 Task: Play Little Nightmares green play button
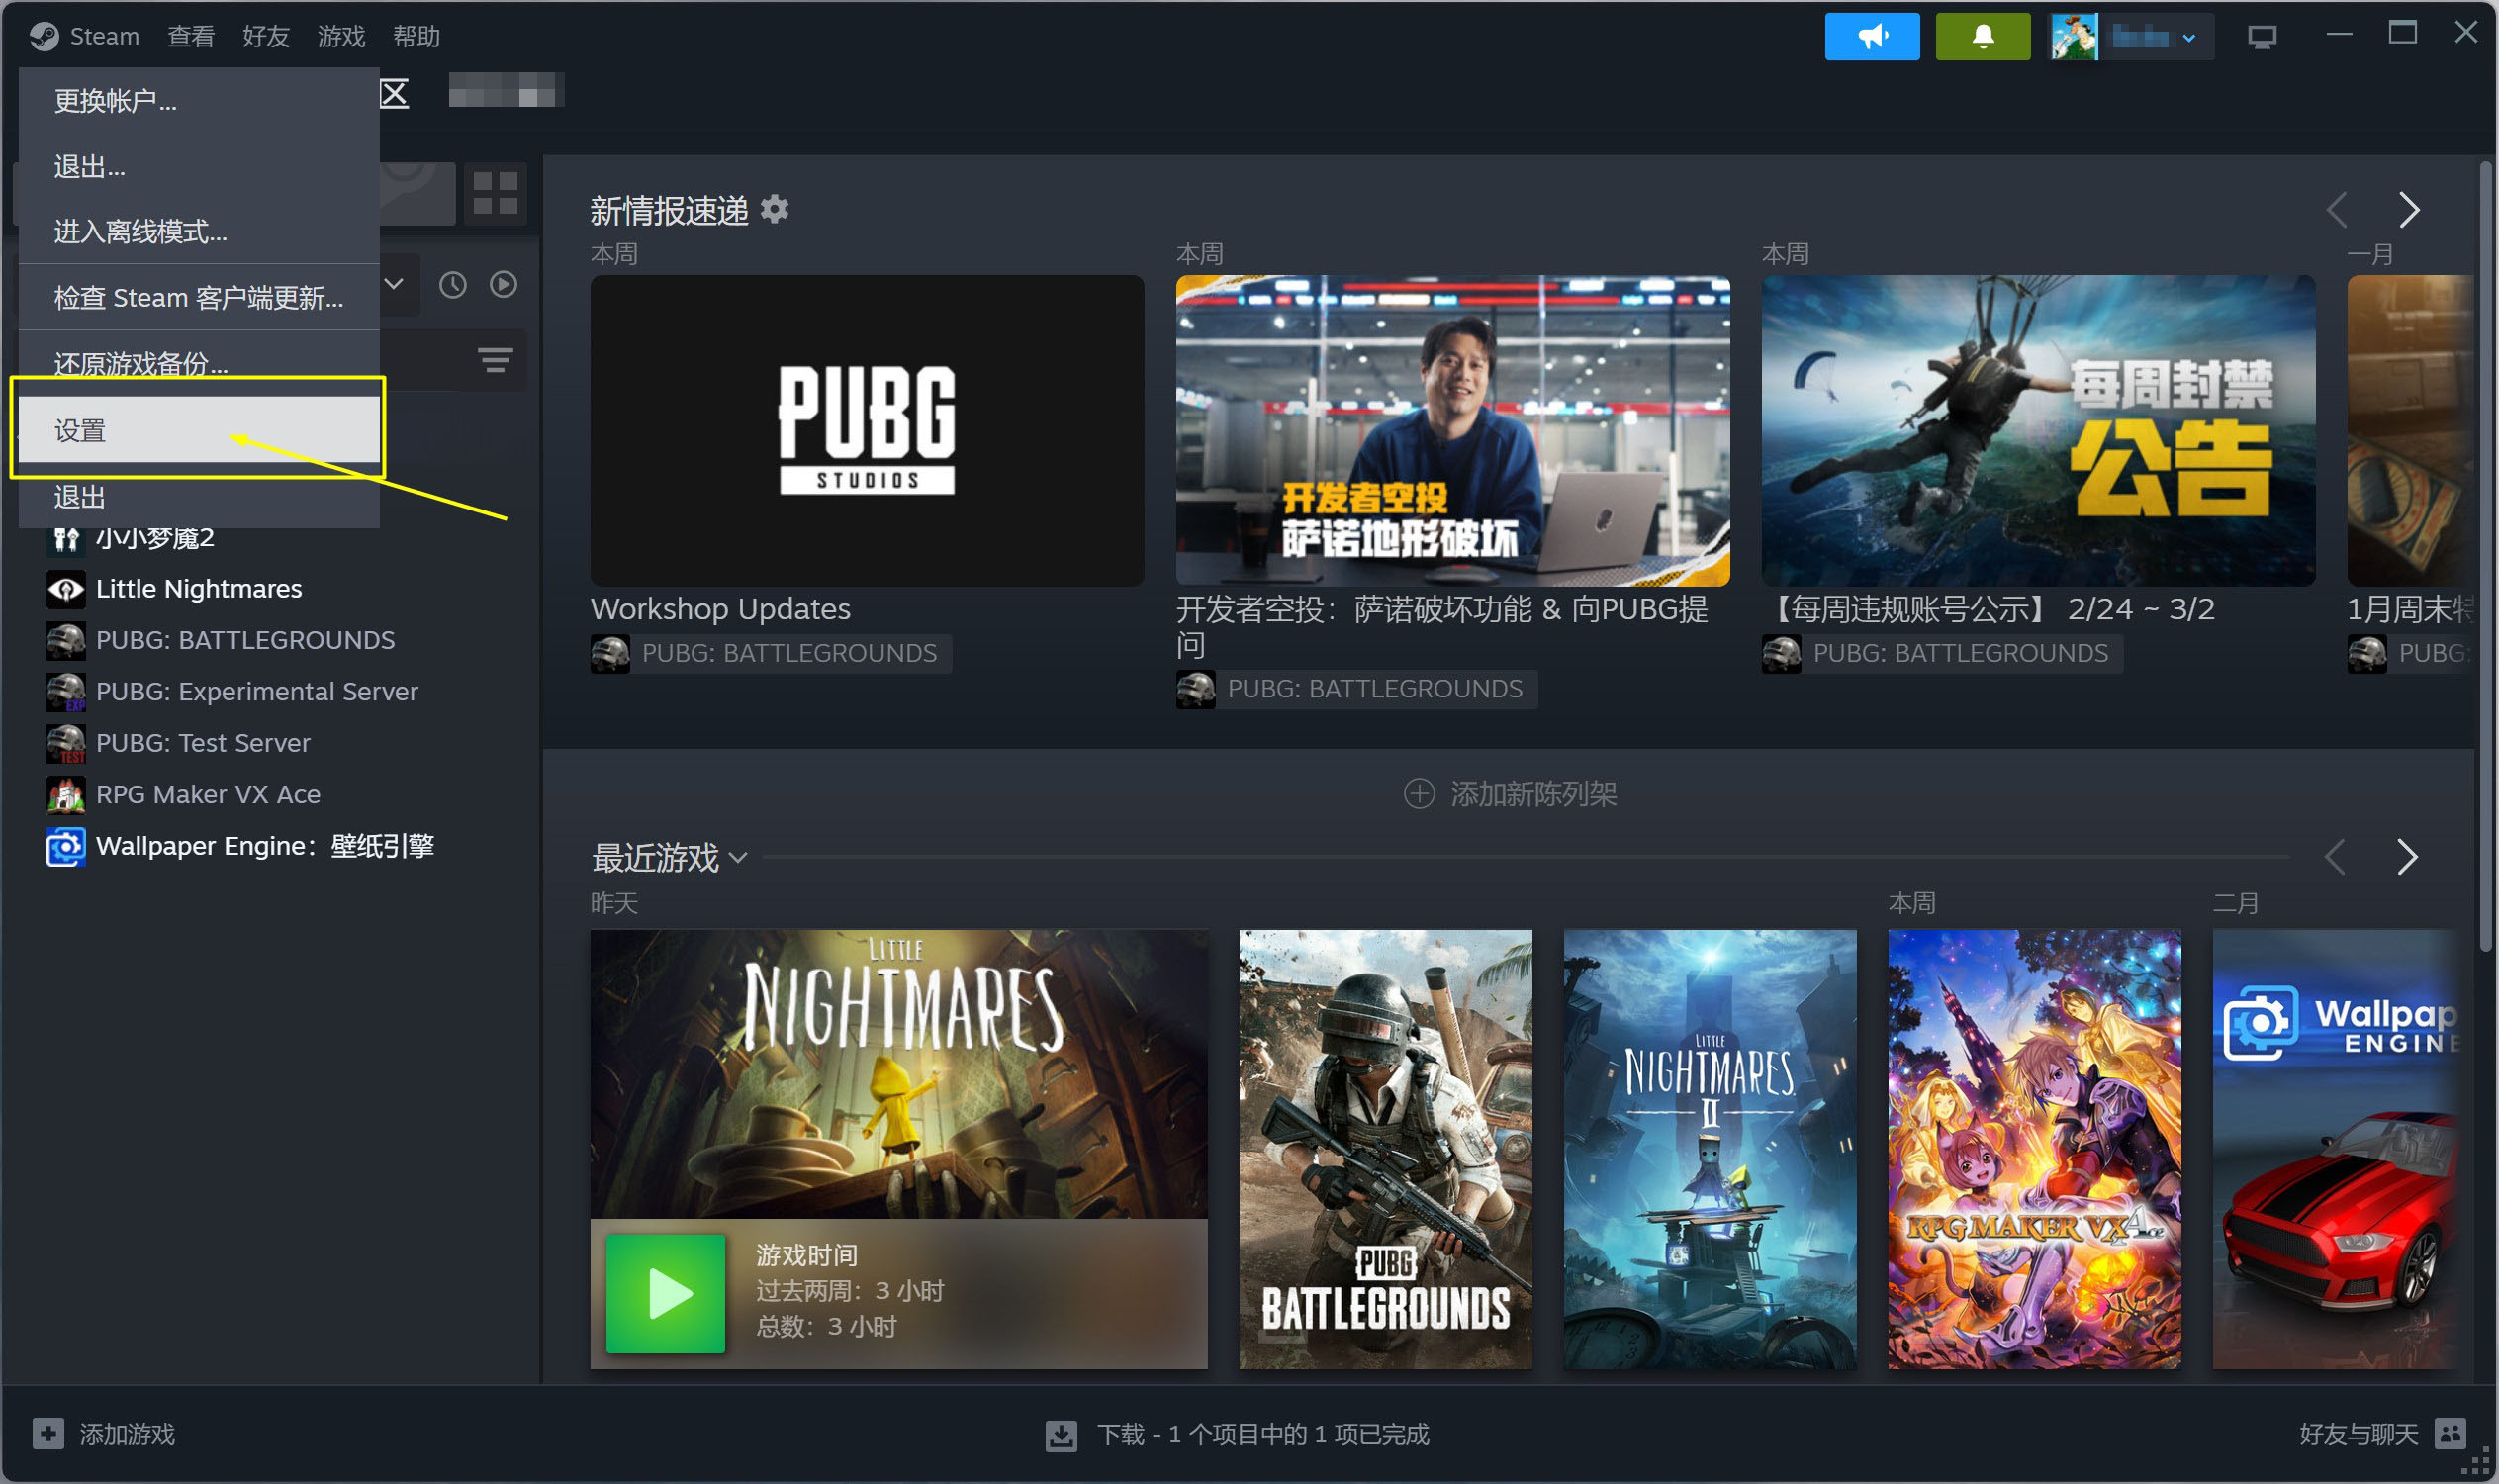[x=665, y=1293]
